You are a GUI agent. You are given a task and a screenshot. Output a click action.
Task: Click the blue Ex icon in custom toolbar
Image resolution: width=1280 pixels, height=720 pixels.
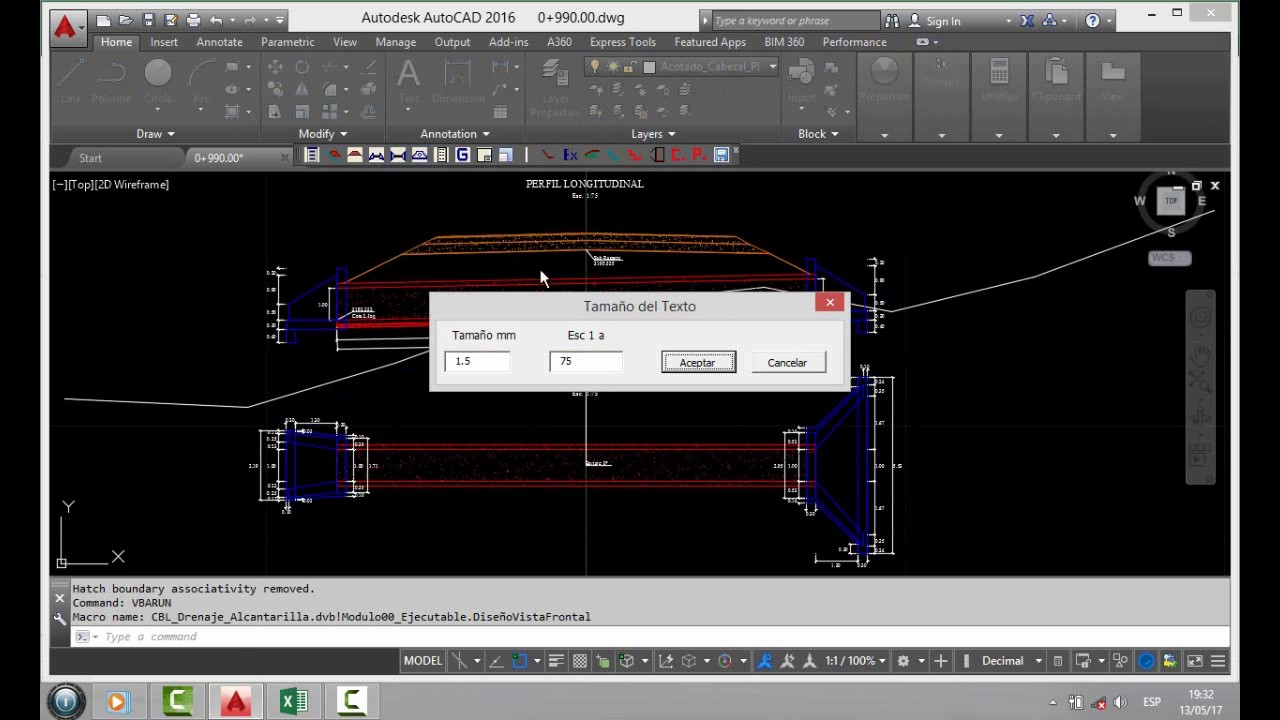pos(570,155)
